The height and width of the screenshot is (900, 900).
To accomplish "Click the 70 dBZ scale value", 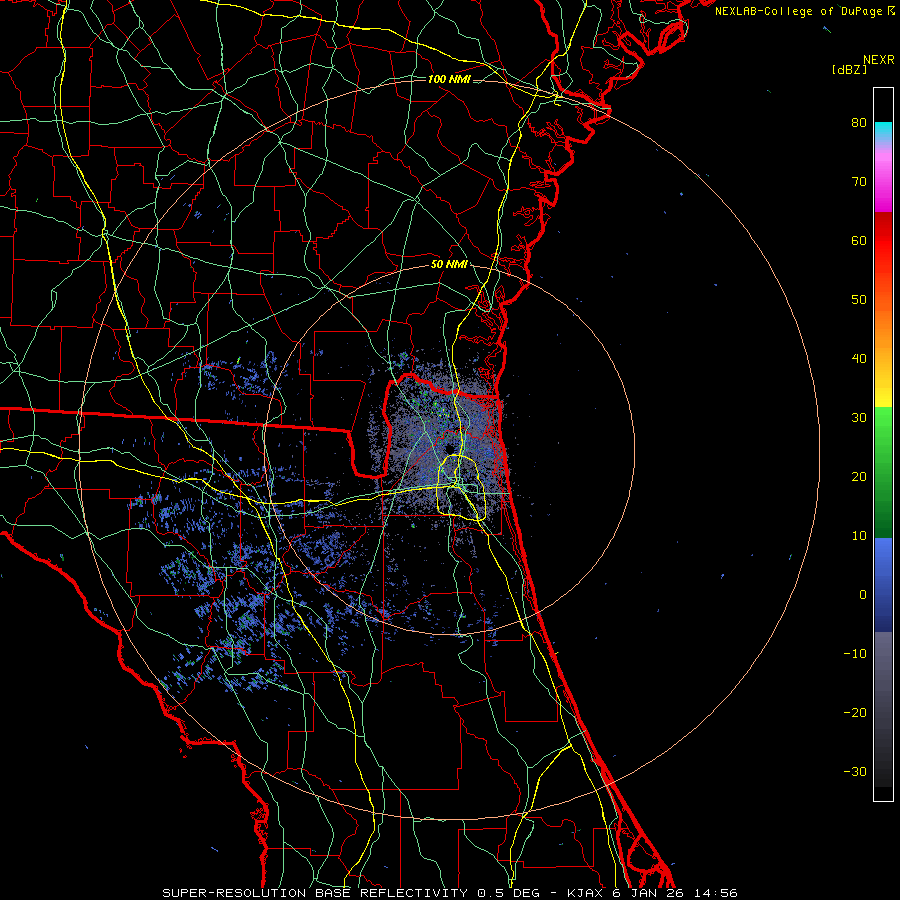I will tap(859, 182).
